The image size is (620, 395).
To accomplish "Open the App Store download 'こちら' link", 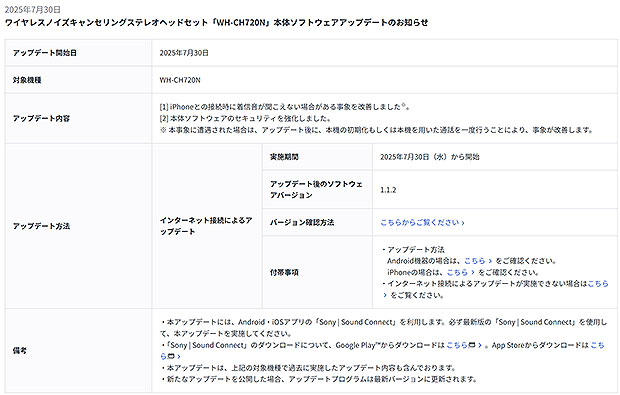I will coord(597,345).
